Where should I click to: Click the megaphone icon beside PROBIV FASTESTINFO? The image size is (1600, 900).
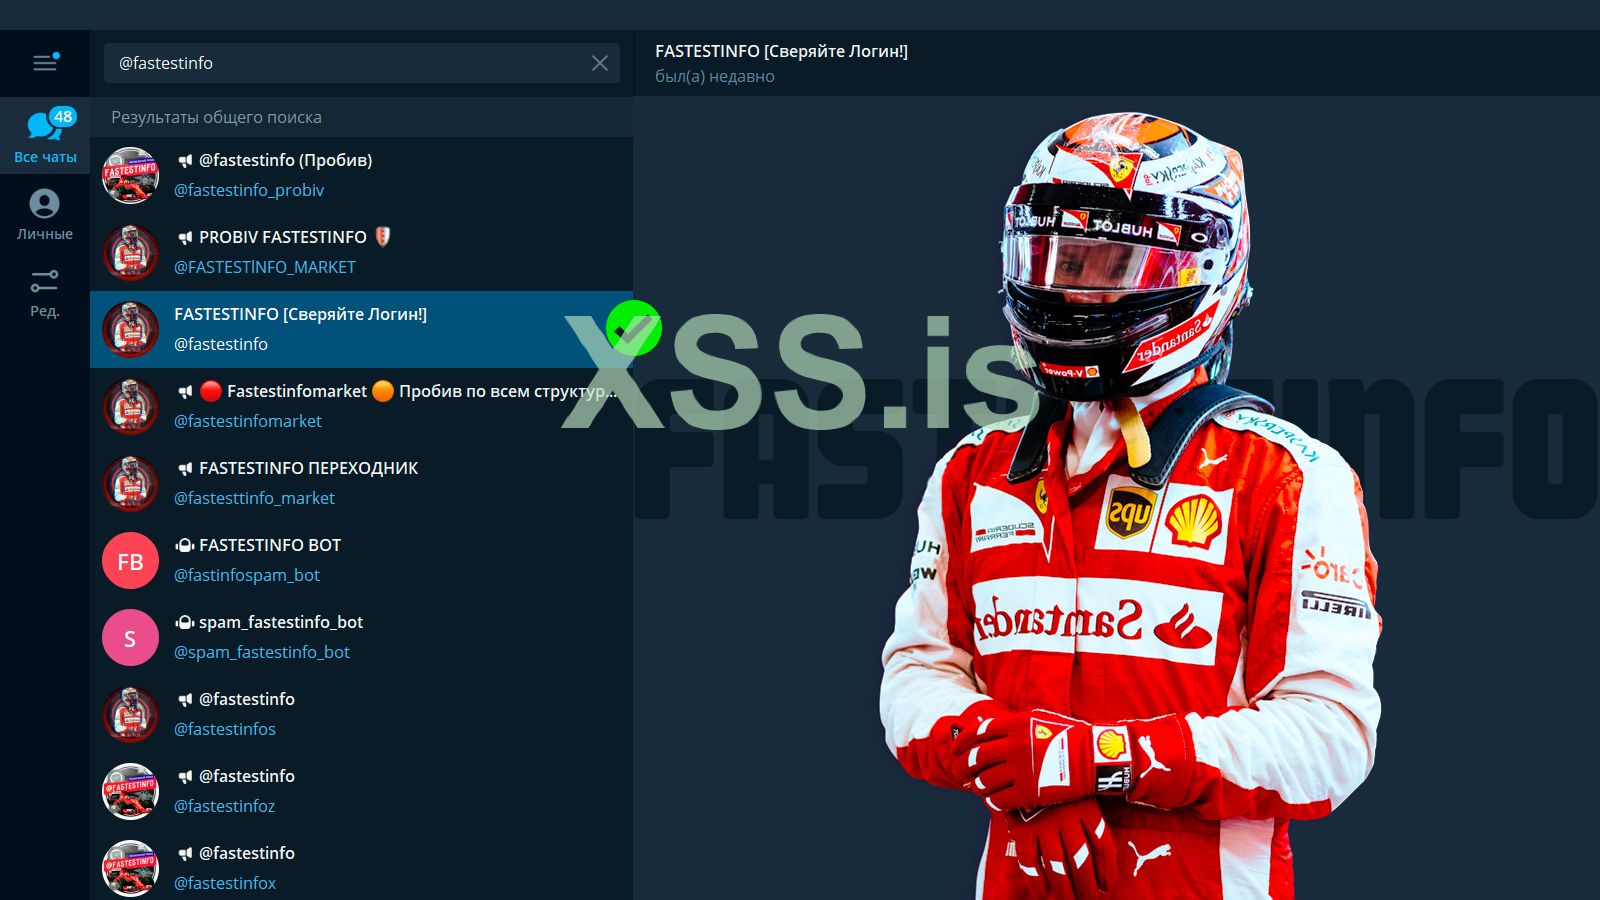click(185, 237)
